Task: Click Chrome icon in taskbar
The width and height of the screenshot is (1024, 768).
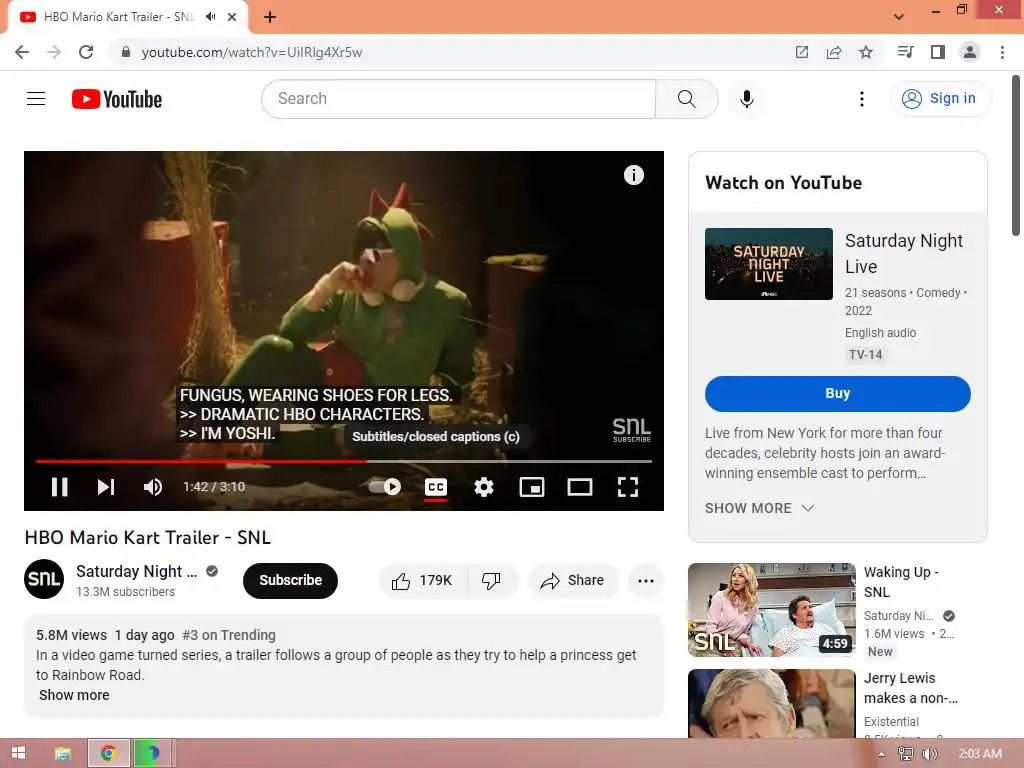Action: pyautogui.click(x=108, y=753)
